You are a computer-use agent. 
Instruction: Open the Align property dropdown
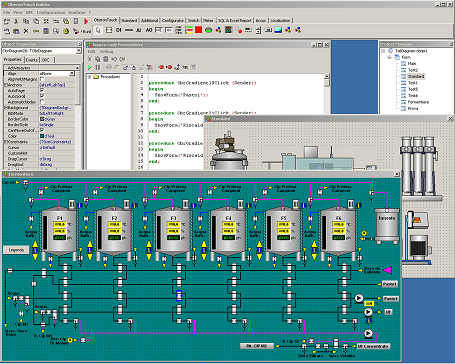point(72,73)
